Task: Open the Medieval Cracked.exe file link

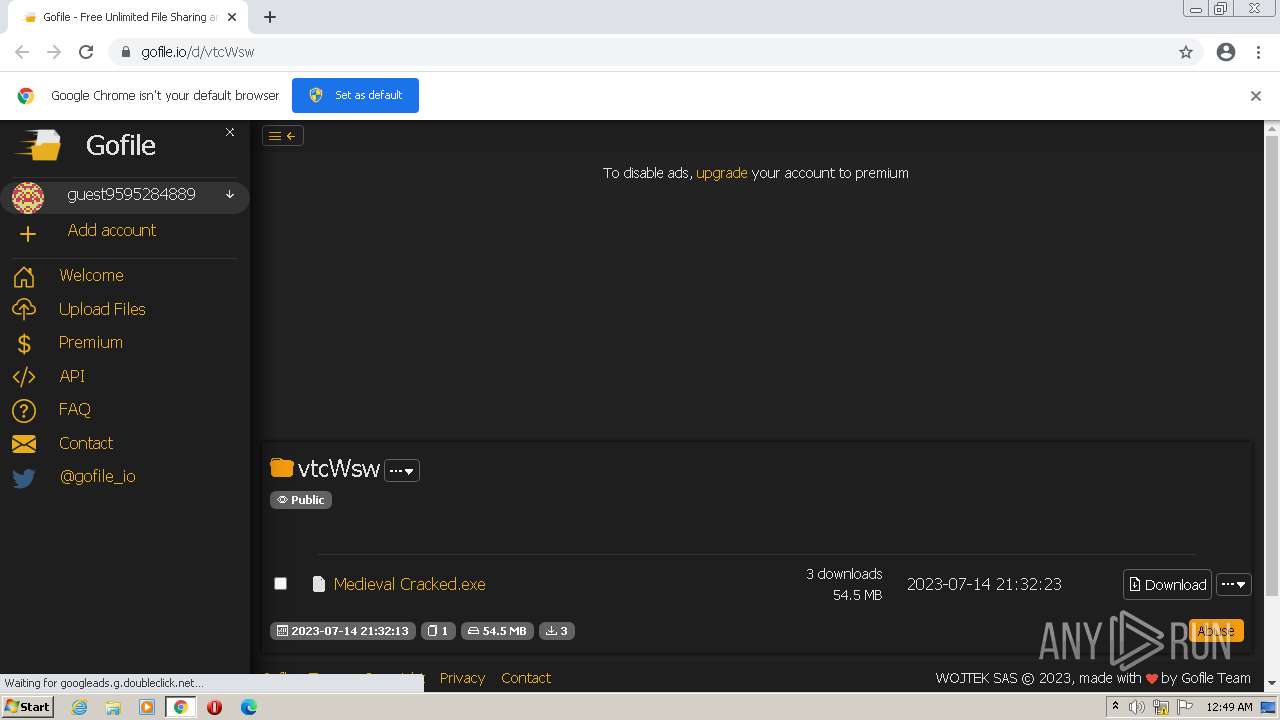Action: (410, 584)
